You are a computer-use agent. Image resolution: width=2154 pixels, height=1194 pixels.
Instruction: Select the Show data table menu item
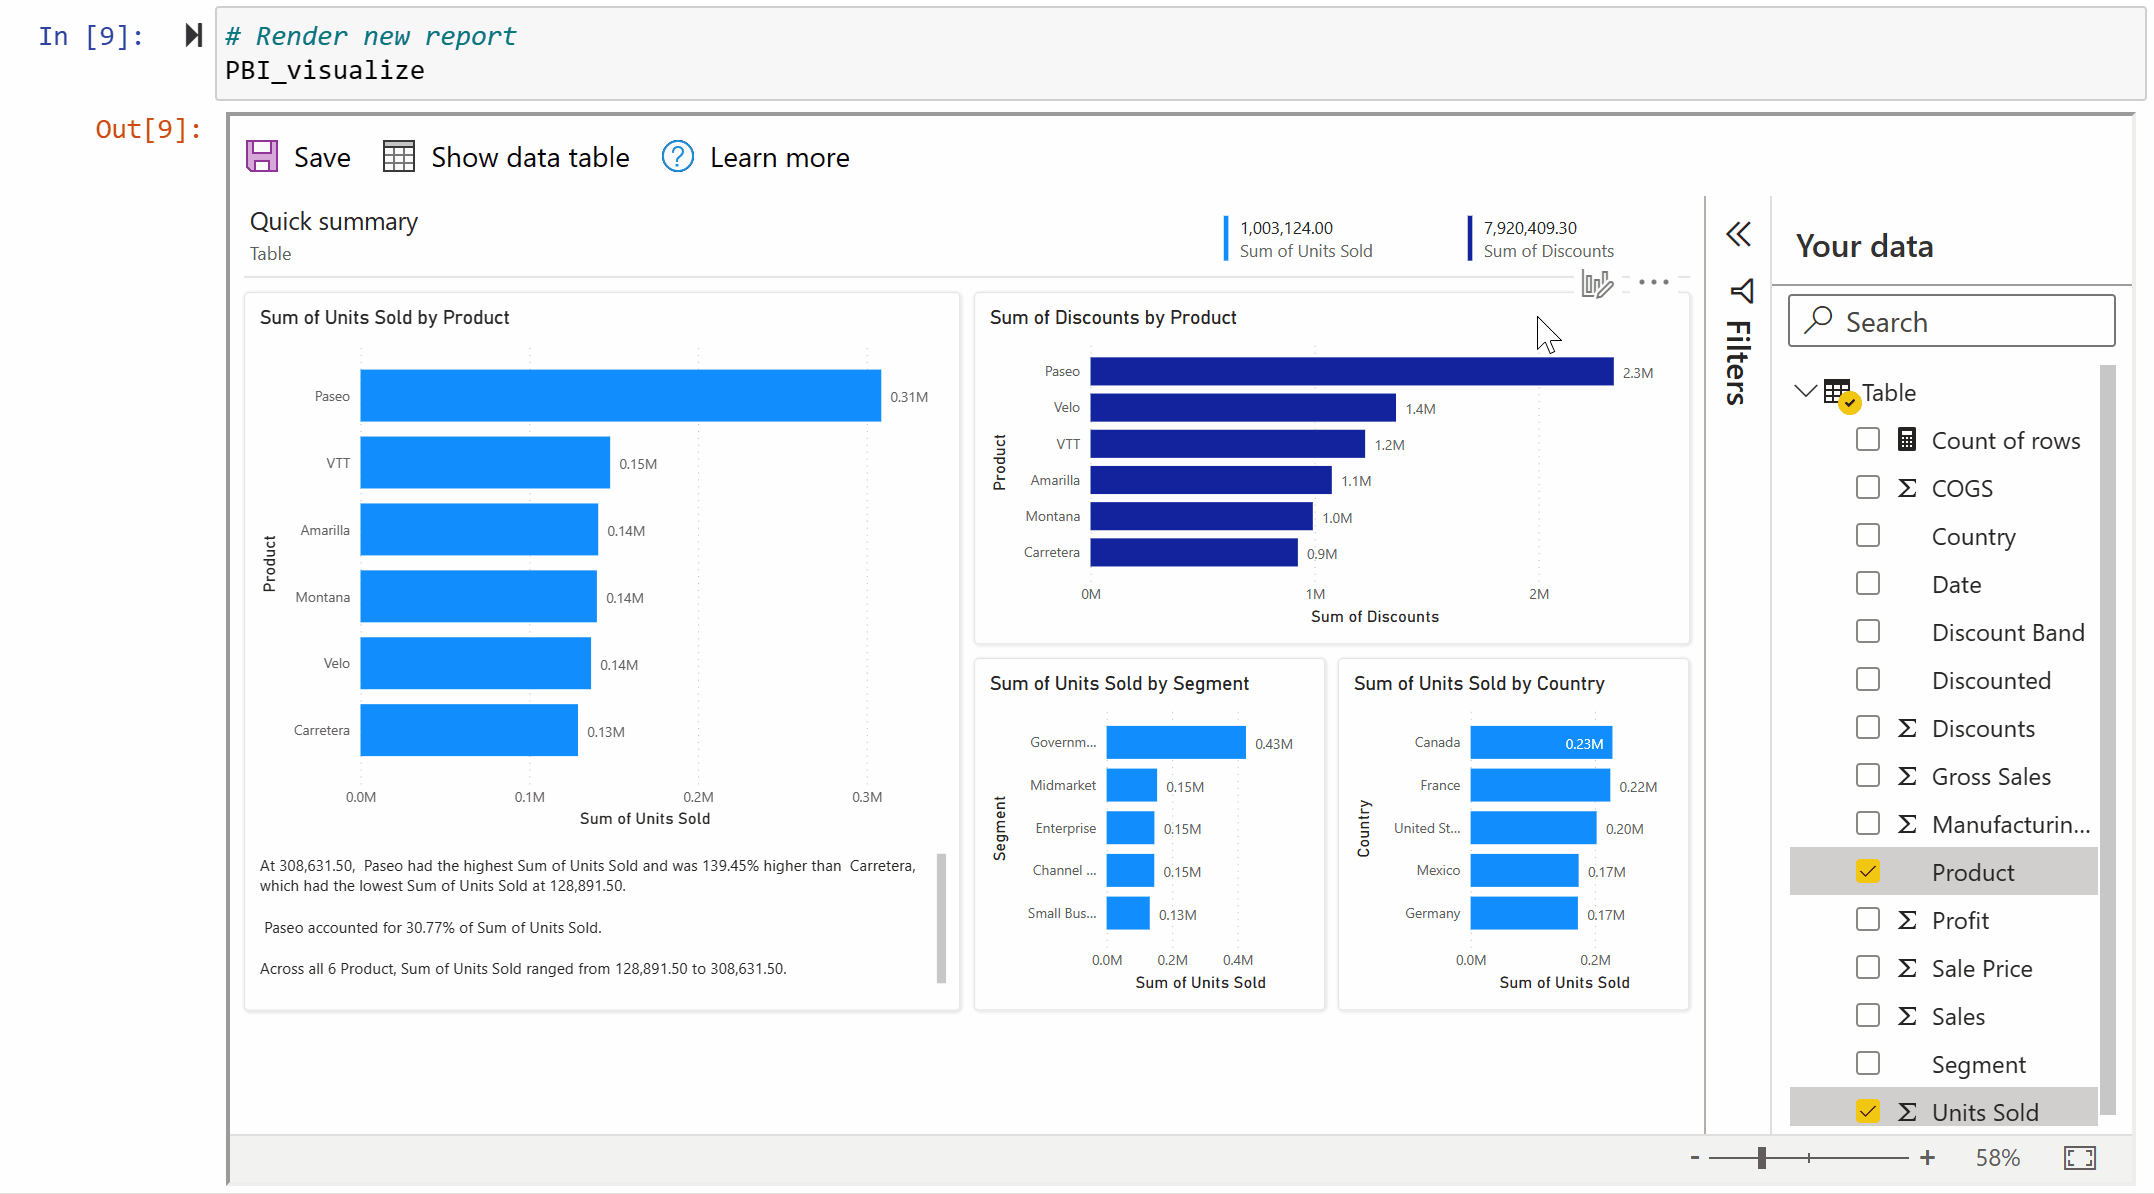tap(504, 156)
